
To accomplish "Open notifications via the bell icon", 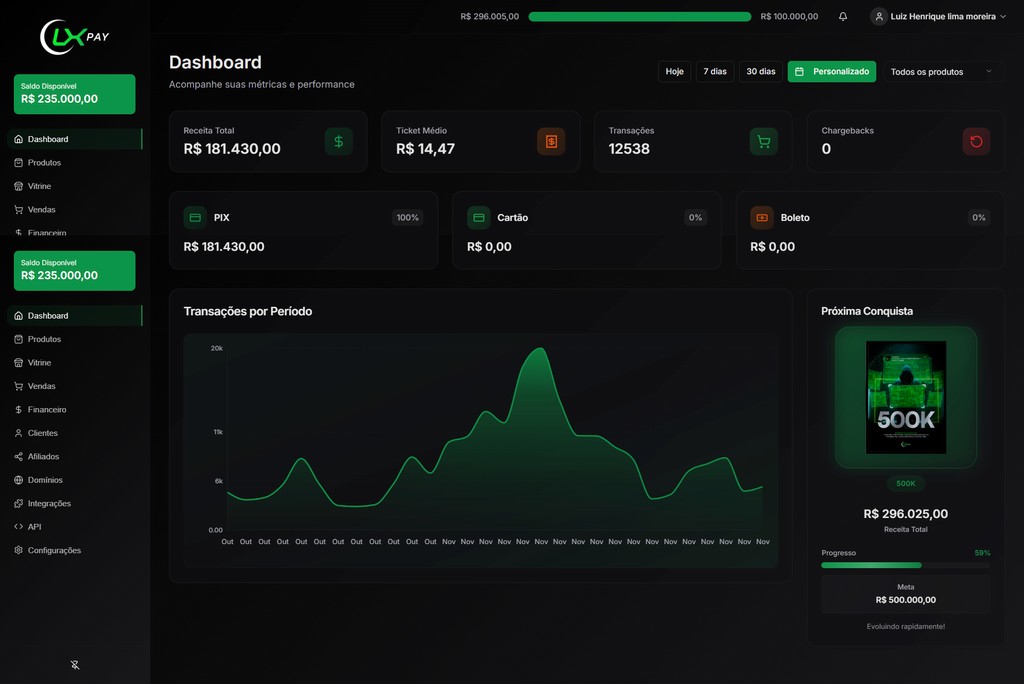I will point(843,16).
